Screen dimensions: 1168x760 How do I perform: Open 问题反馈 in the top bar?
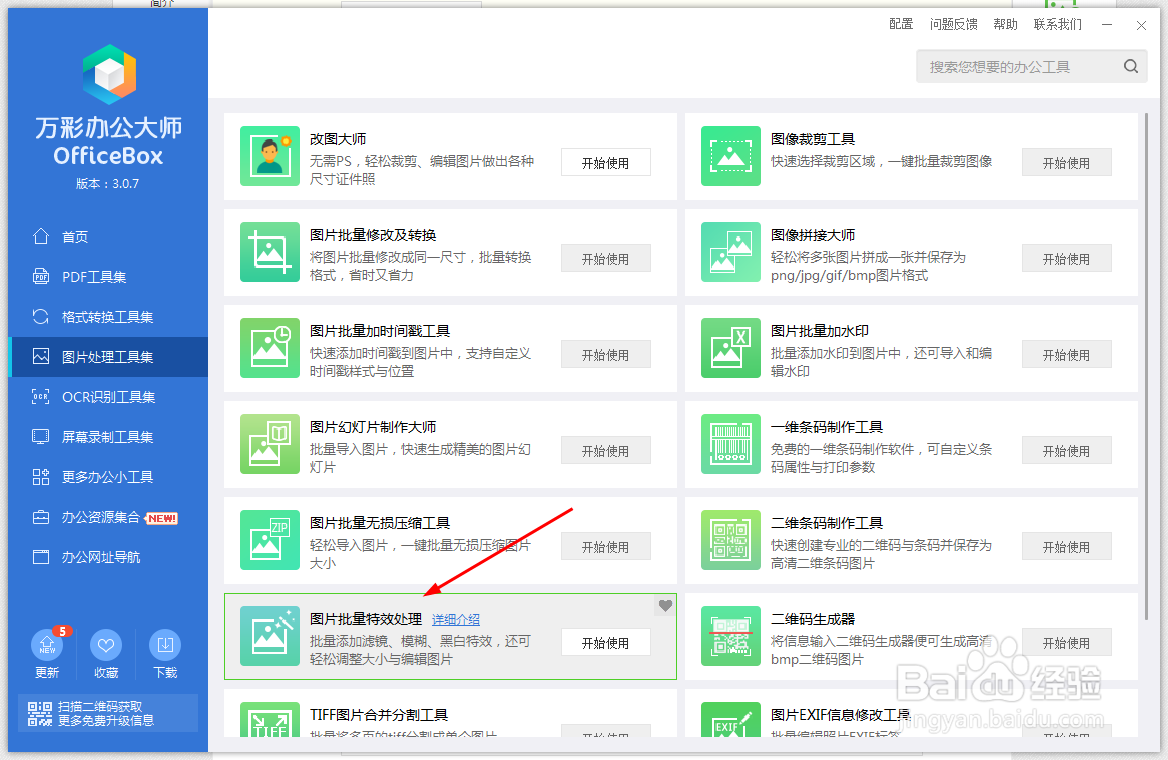pyautogui.click(x=953, y=25)
